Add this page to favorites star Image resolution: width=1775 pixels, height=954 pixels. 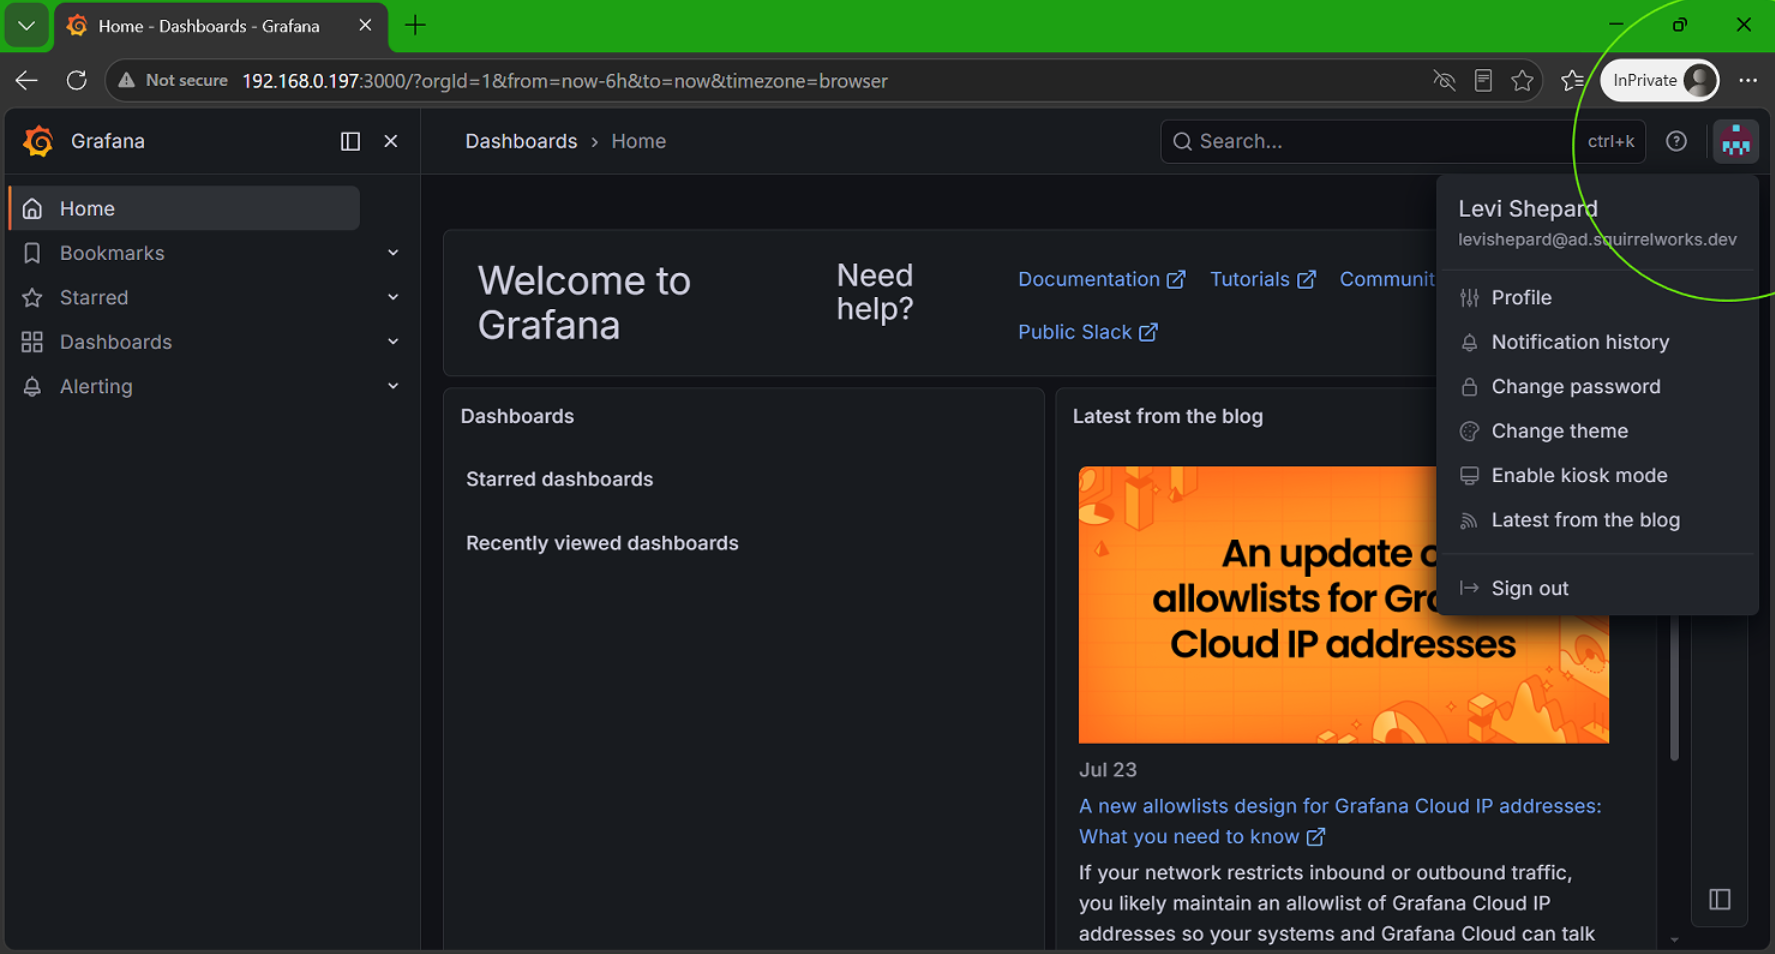point(1522,81)
